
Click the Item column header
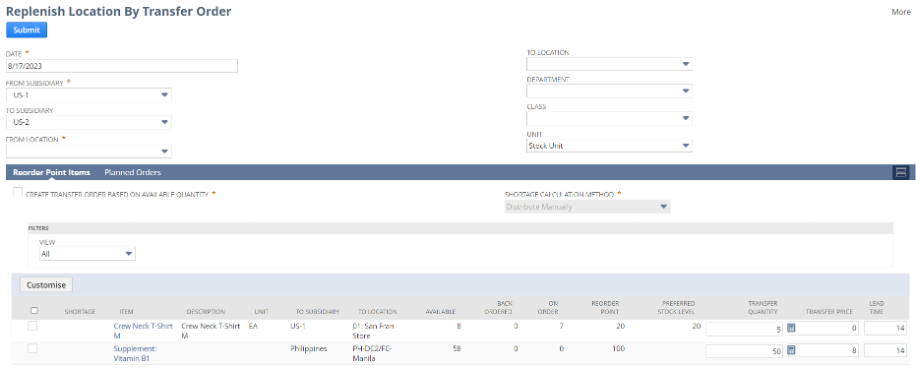(x=126, y=312)
